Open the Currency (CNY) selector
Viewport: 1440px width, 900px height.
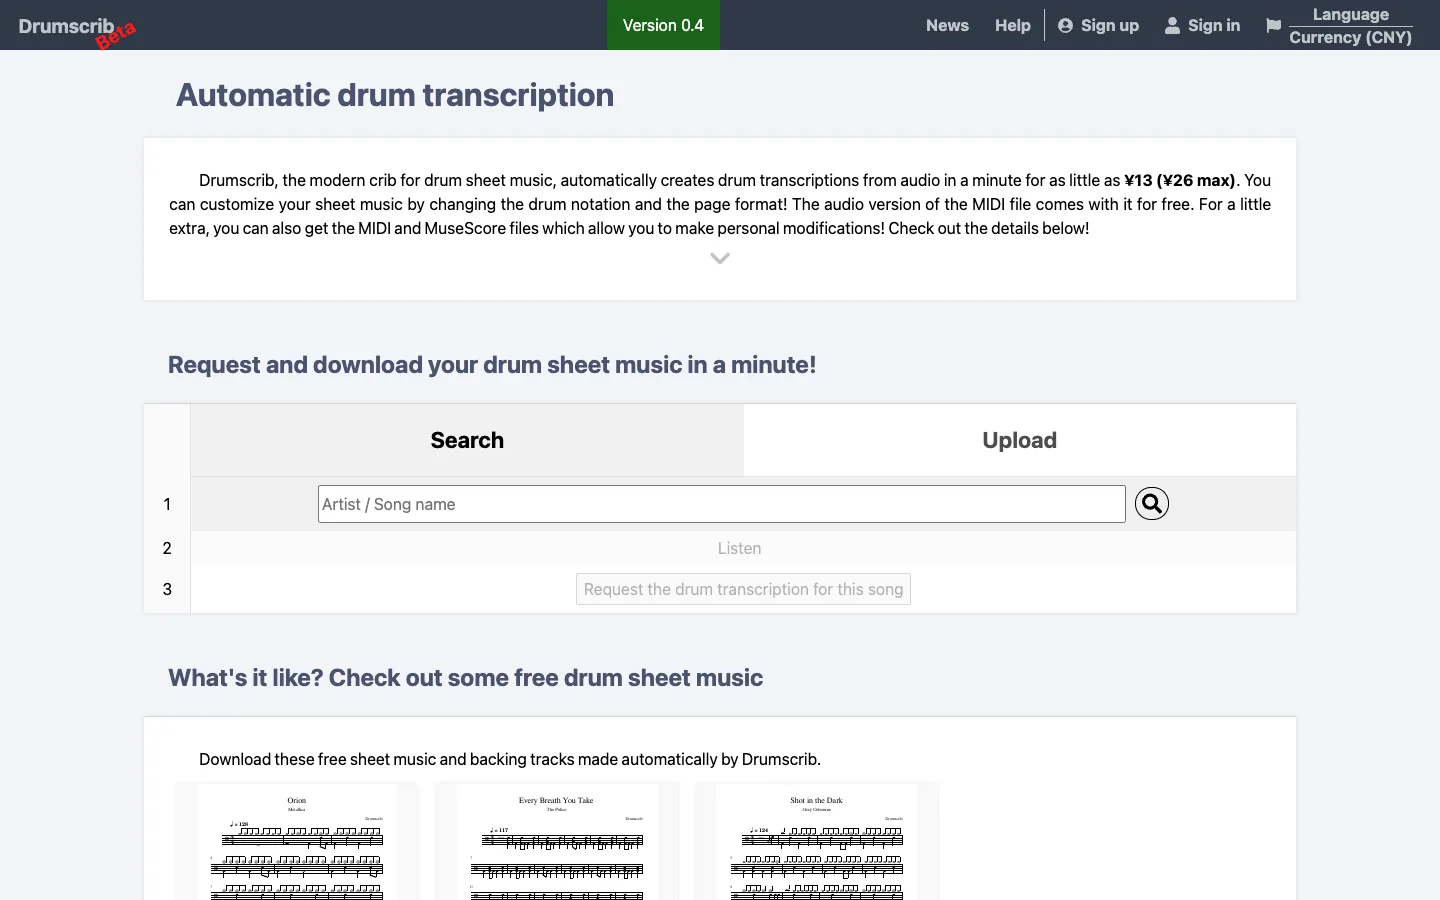1351,37
